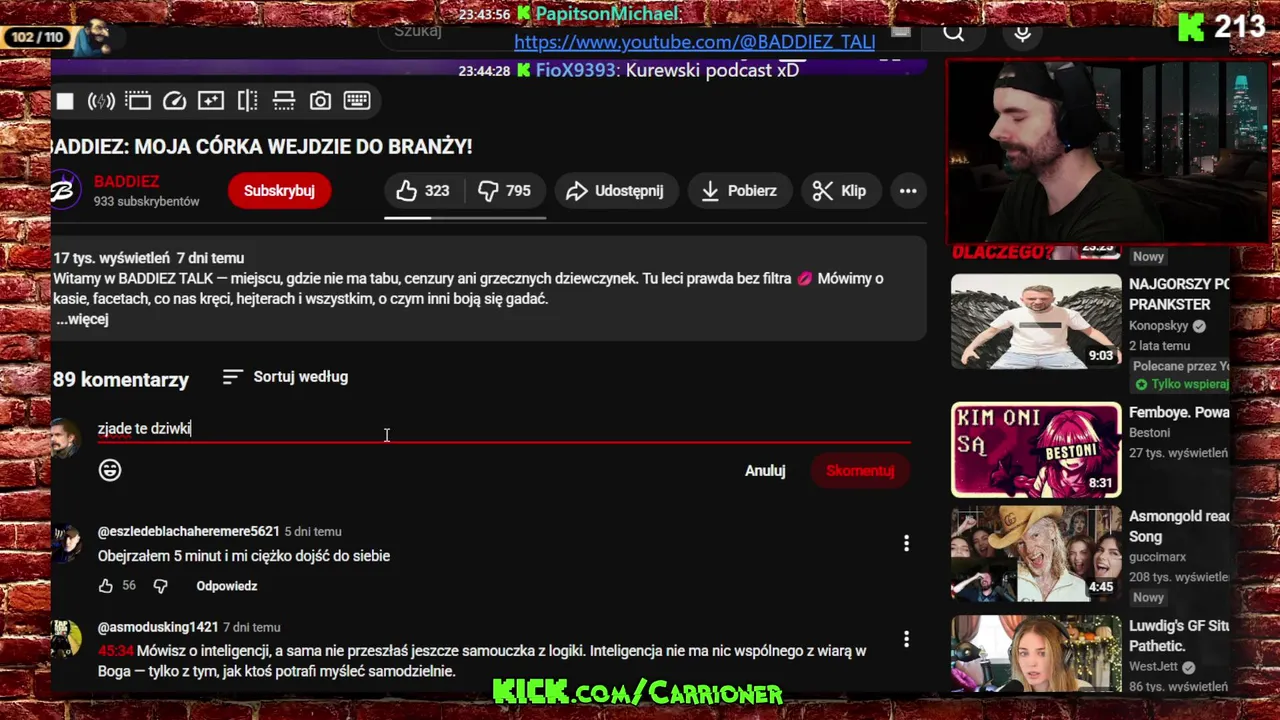This screenshot has height=720, width=1280.
Task: Click the YouTube search magnifier icon
Action: (954, 33)
